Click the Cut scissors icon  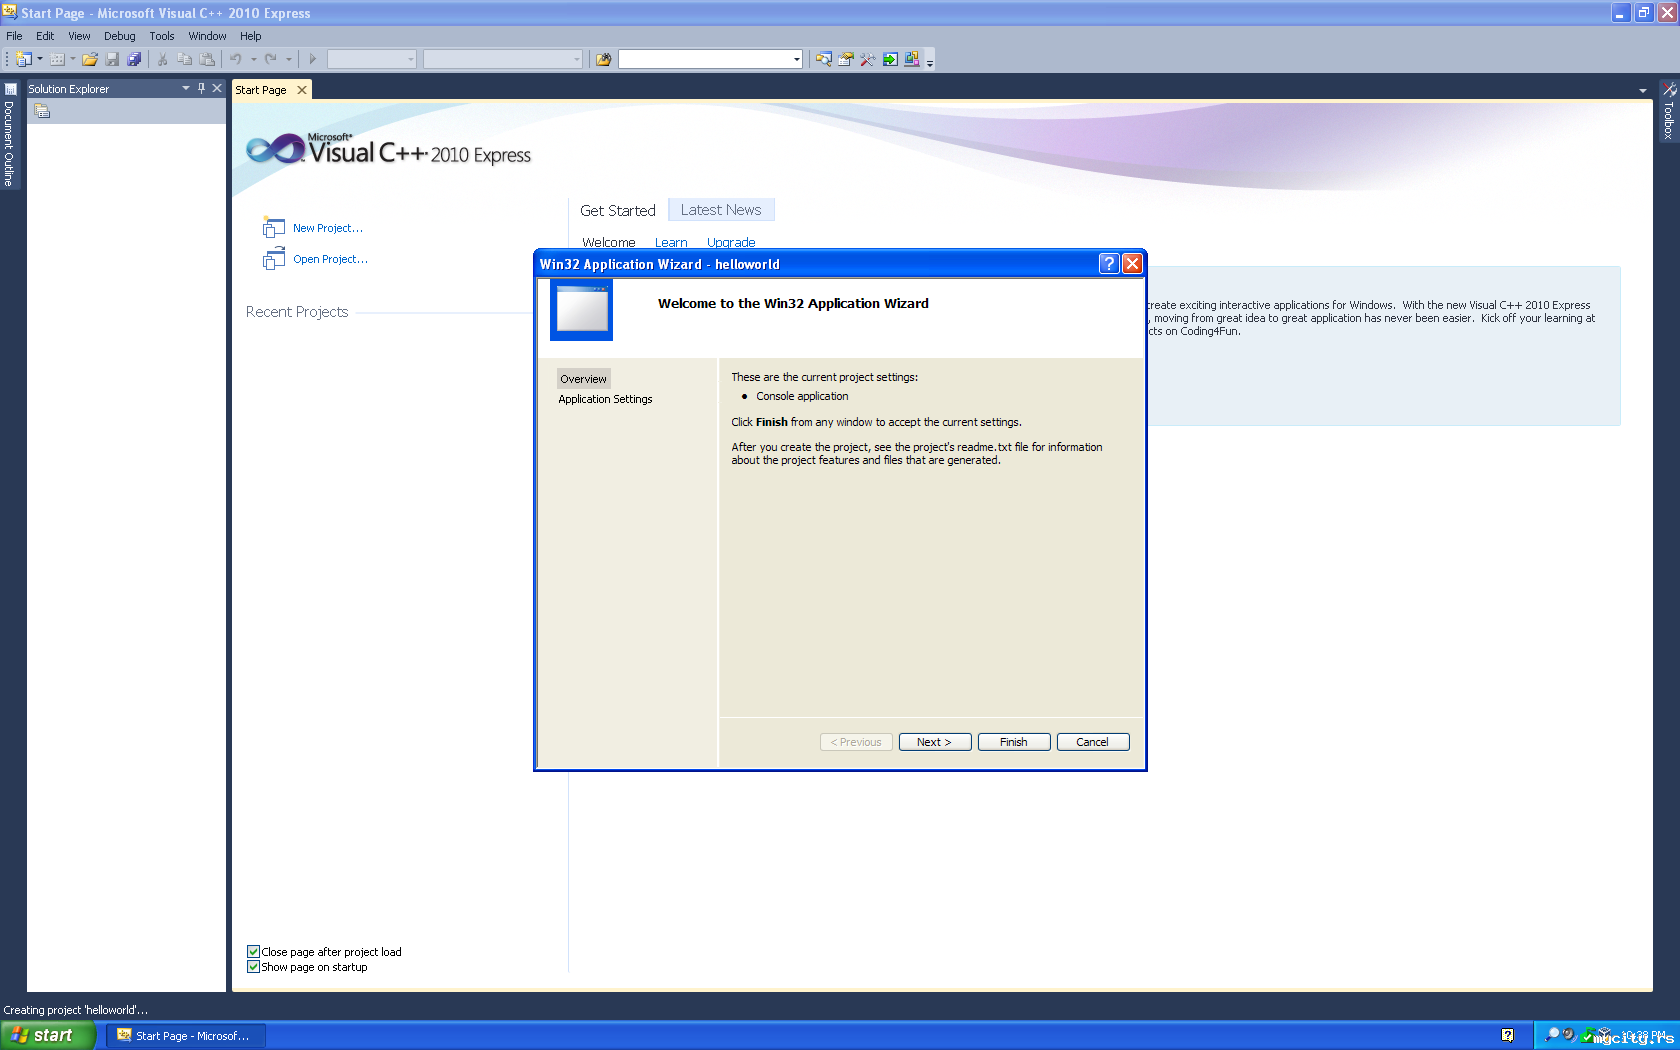pos(162,59)
